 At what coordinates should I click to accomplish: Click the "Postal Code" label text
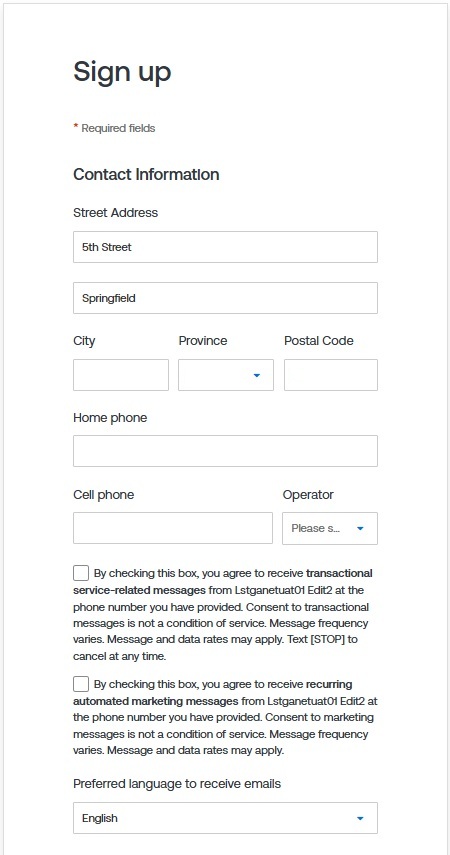pyautogui.click(x=319, y=341)
